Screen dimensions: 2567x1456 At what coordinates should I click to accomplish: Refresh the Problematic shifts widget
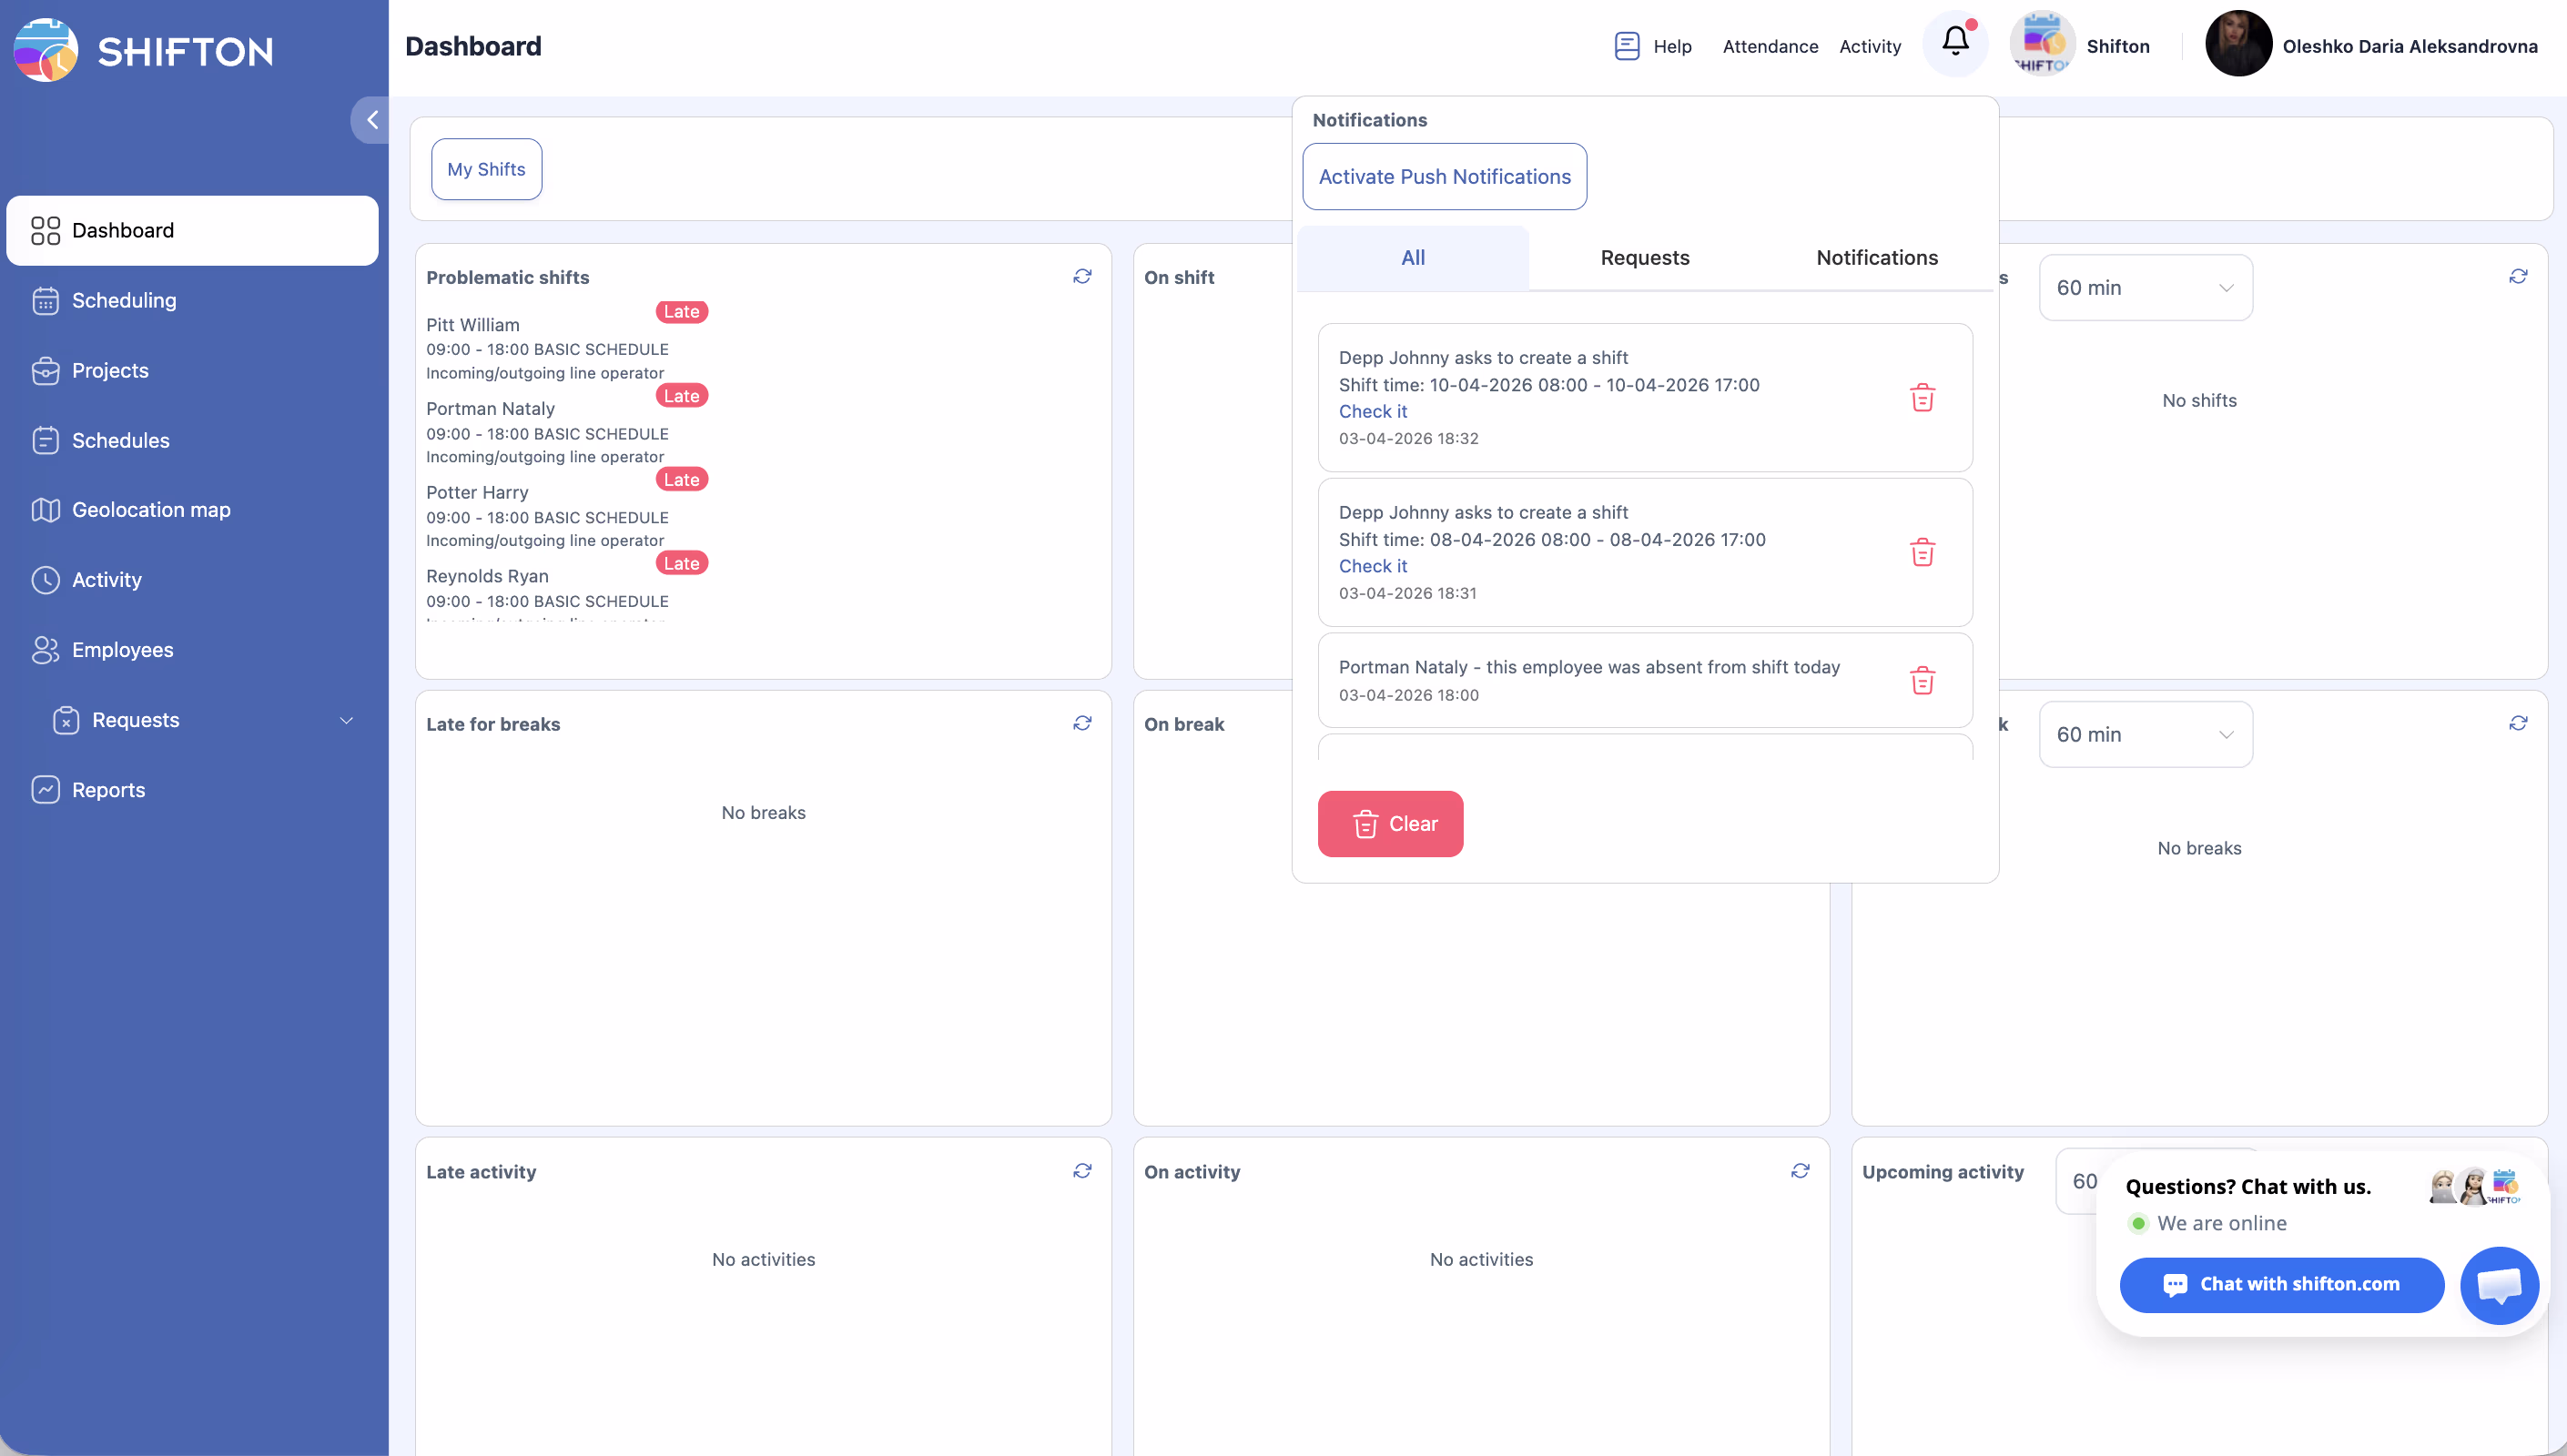(x=1082, y=276)
